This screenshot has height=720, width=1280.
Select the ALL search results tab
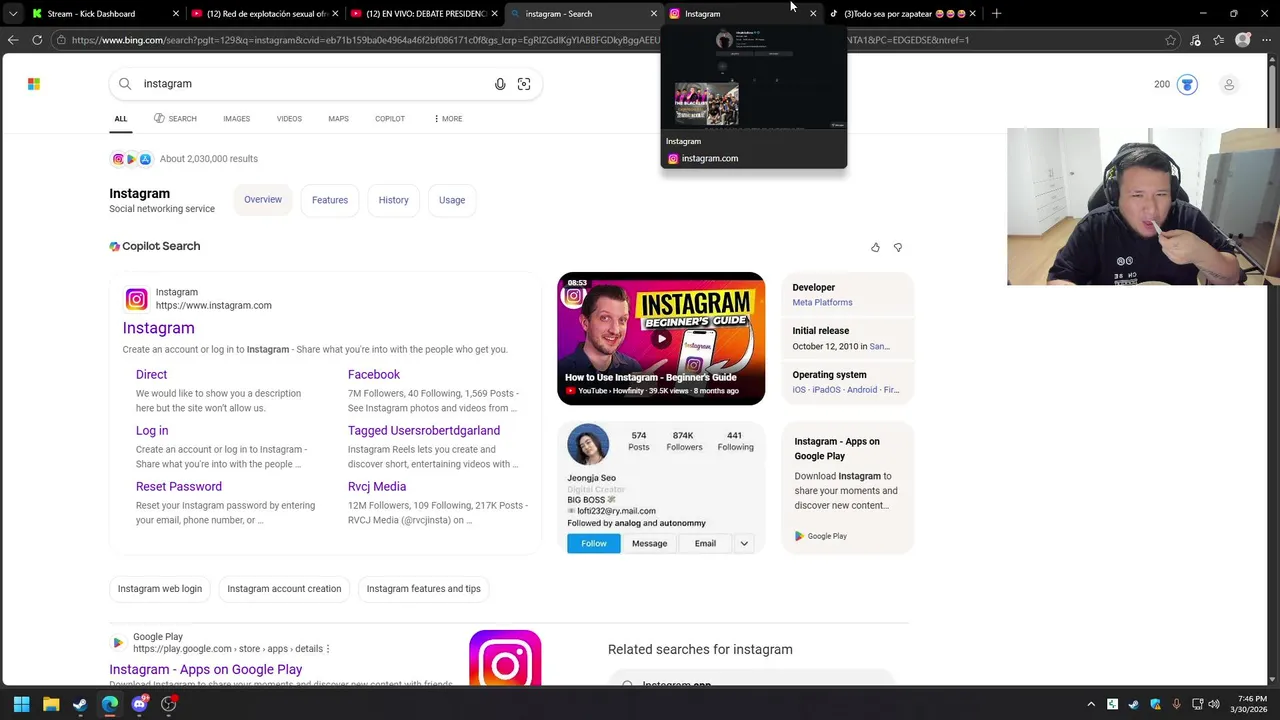[121, 119]
